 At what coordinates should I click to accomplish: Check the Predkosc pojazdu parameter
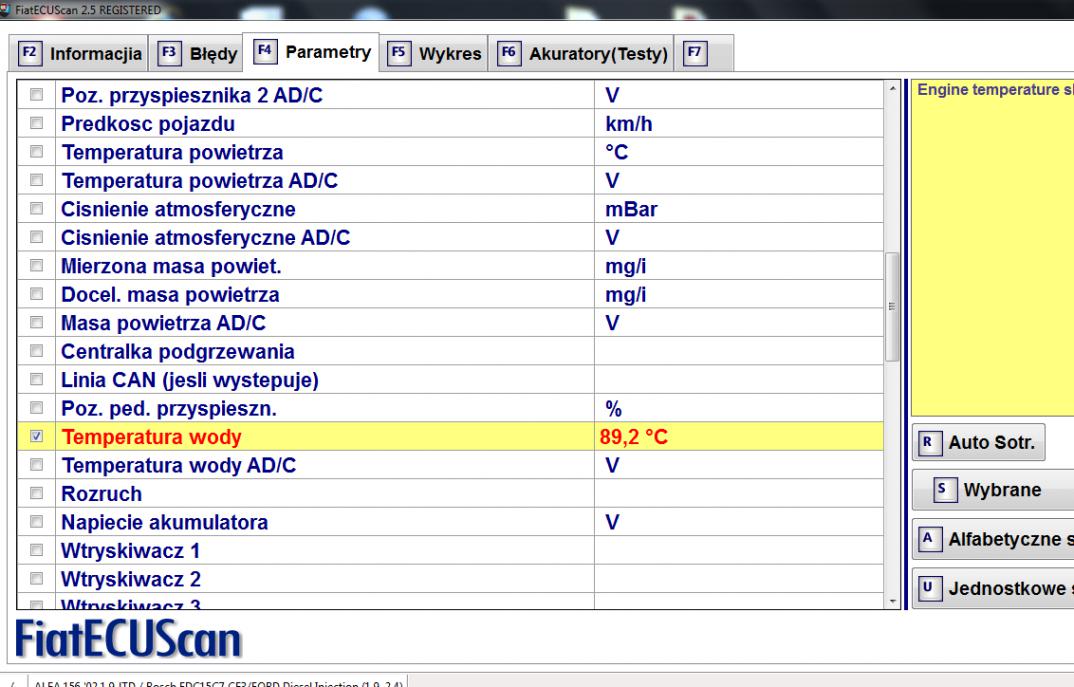[36, 123]
